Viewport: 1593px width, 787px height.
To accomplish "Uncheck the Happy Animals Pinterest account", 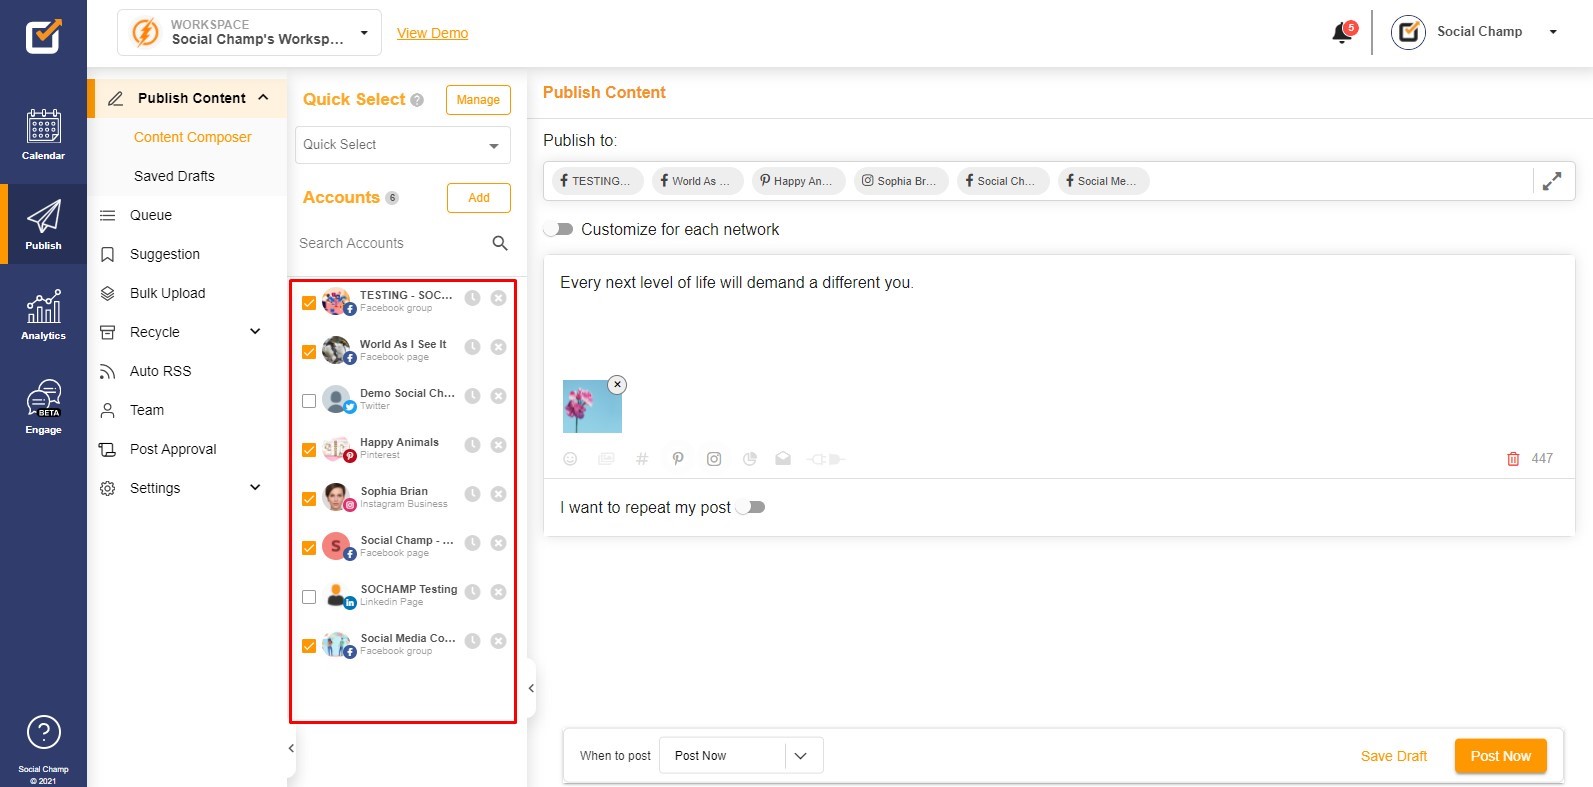I will click(x=309, y=450).
